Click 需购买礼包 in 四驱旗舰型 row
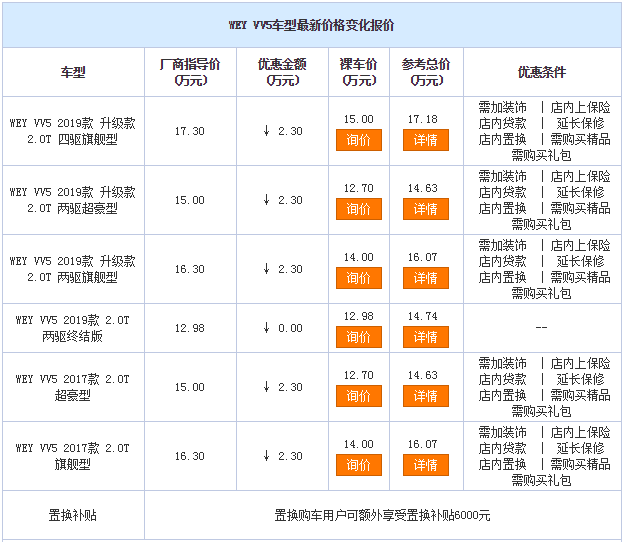 click(541, 156)
